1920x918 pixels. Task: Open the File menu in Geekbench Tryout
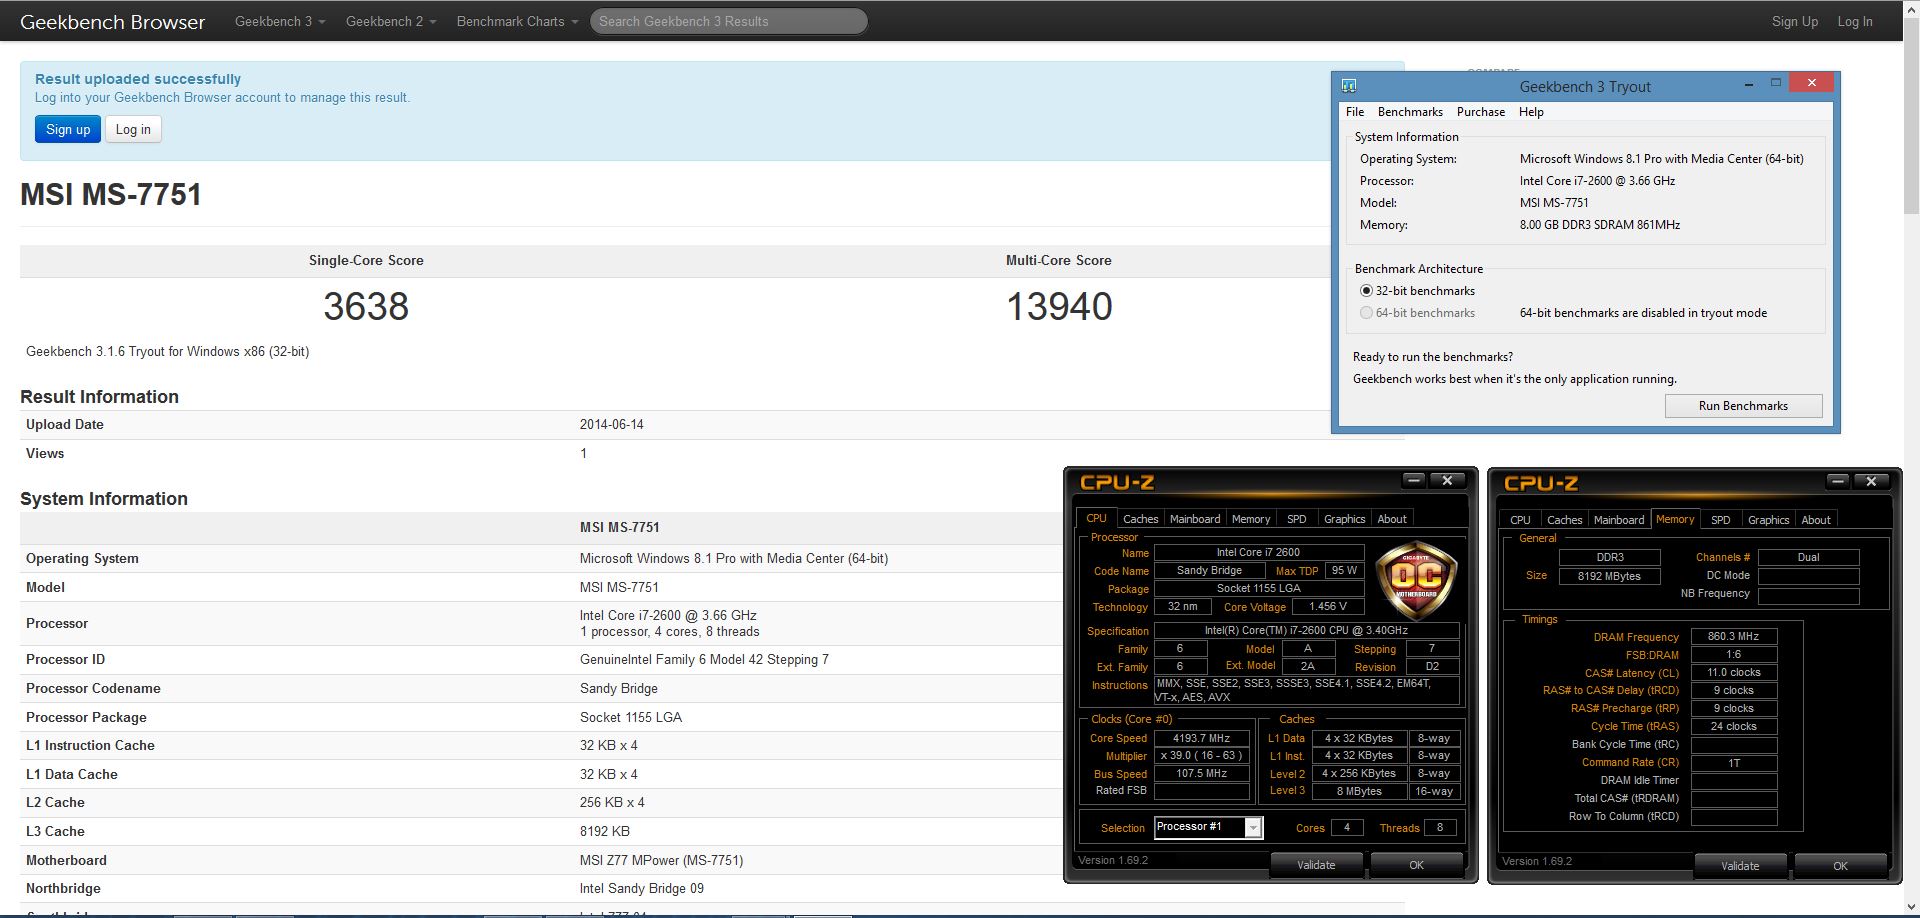click(1355, 112)
